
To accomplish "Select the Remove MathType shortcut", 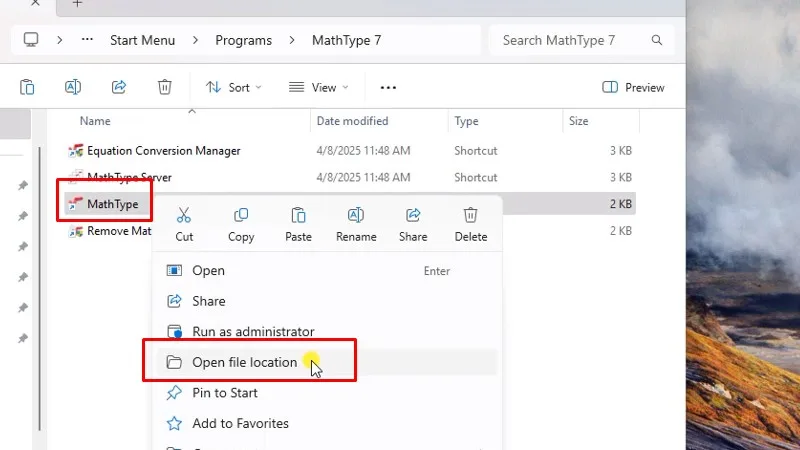I will [119, 231].
